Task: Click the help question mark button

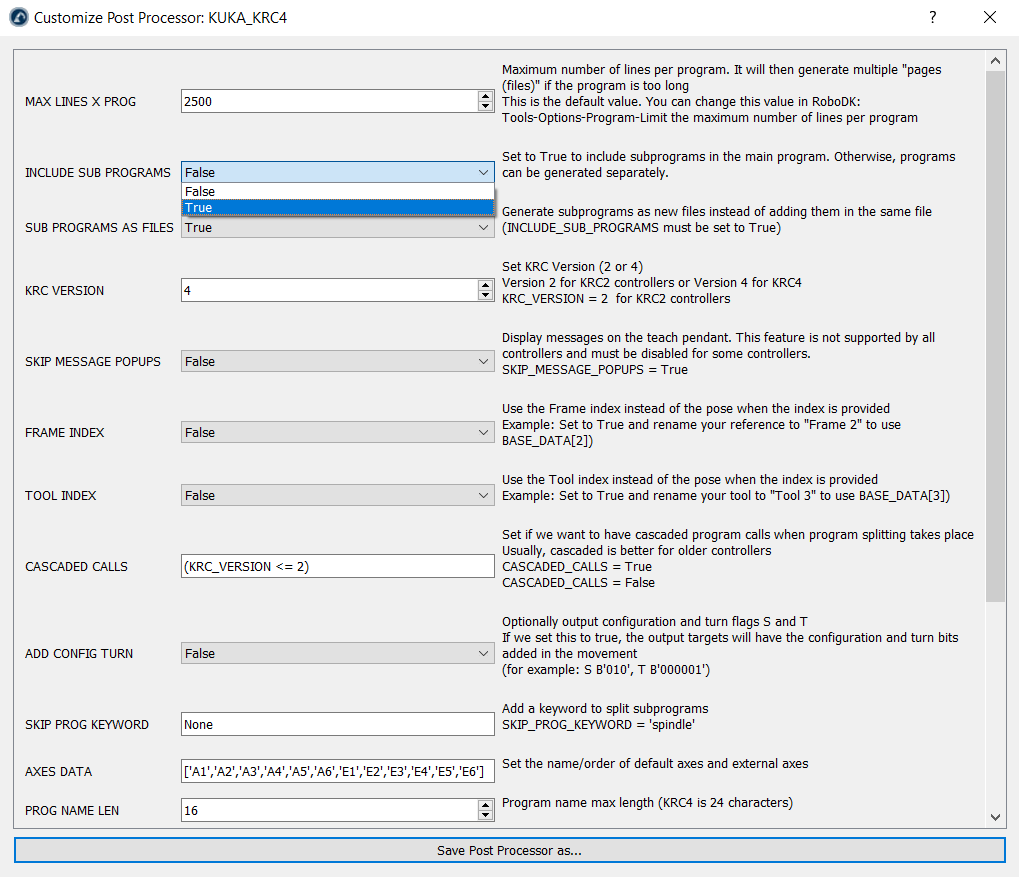Action: pyautogui.click(x=932, y=18)
